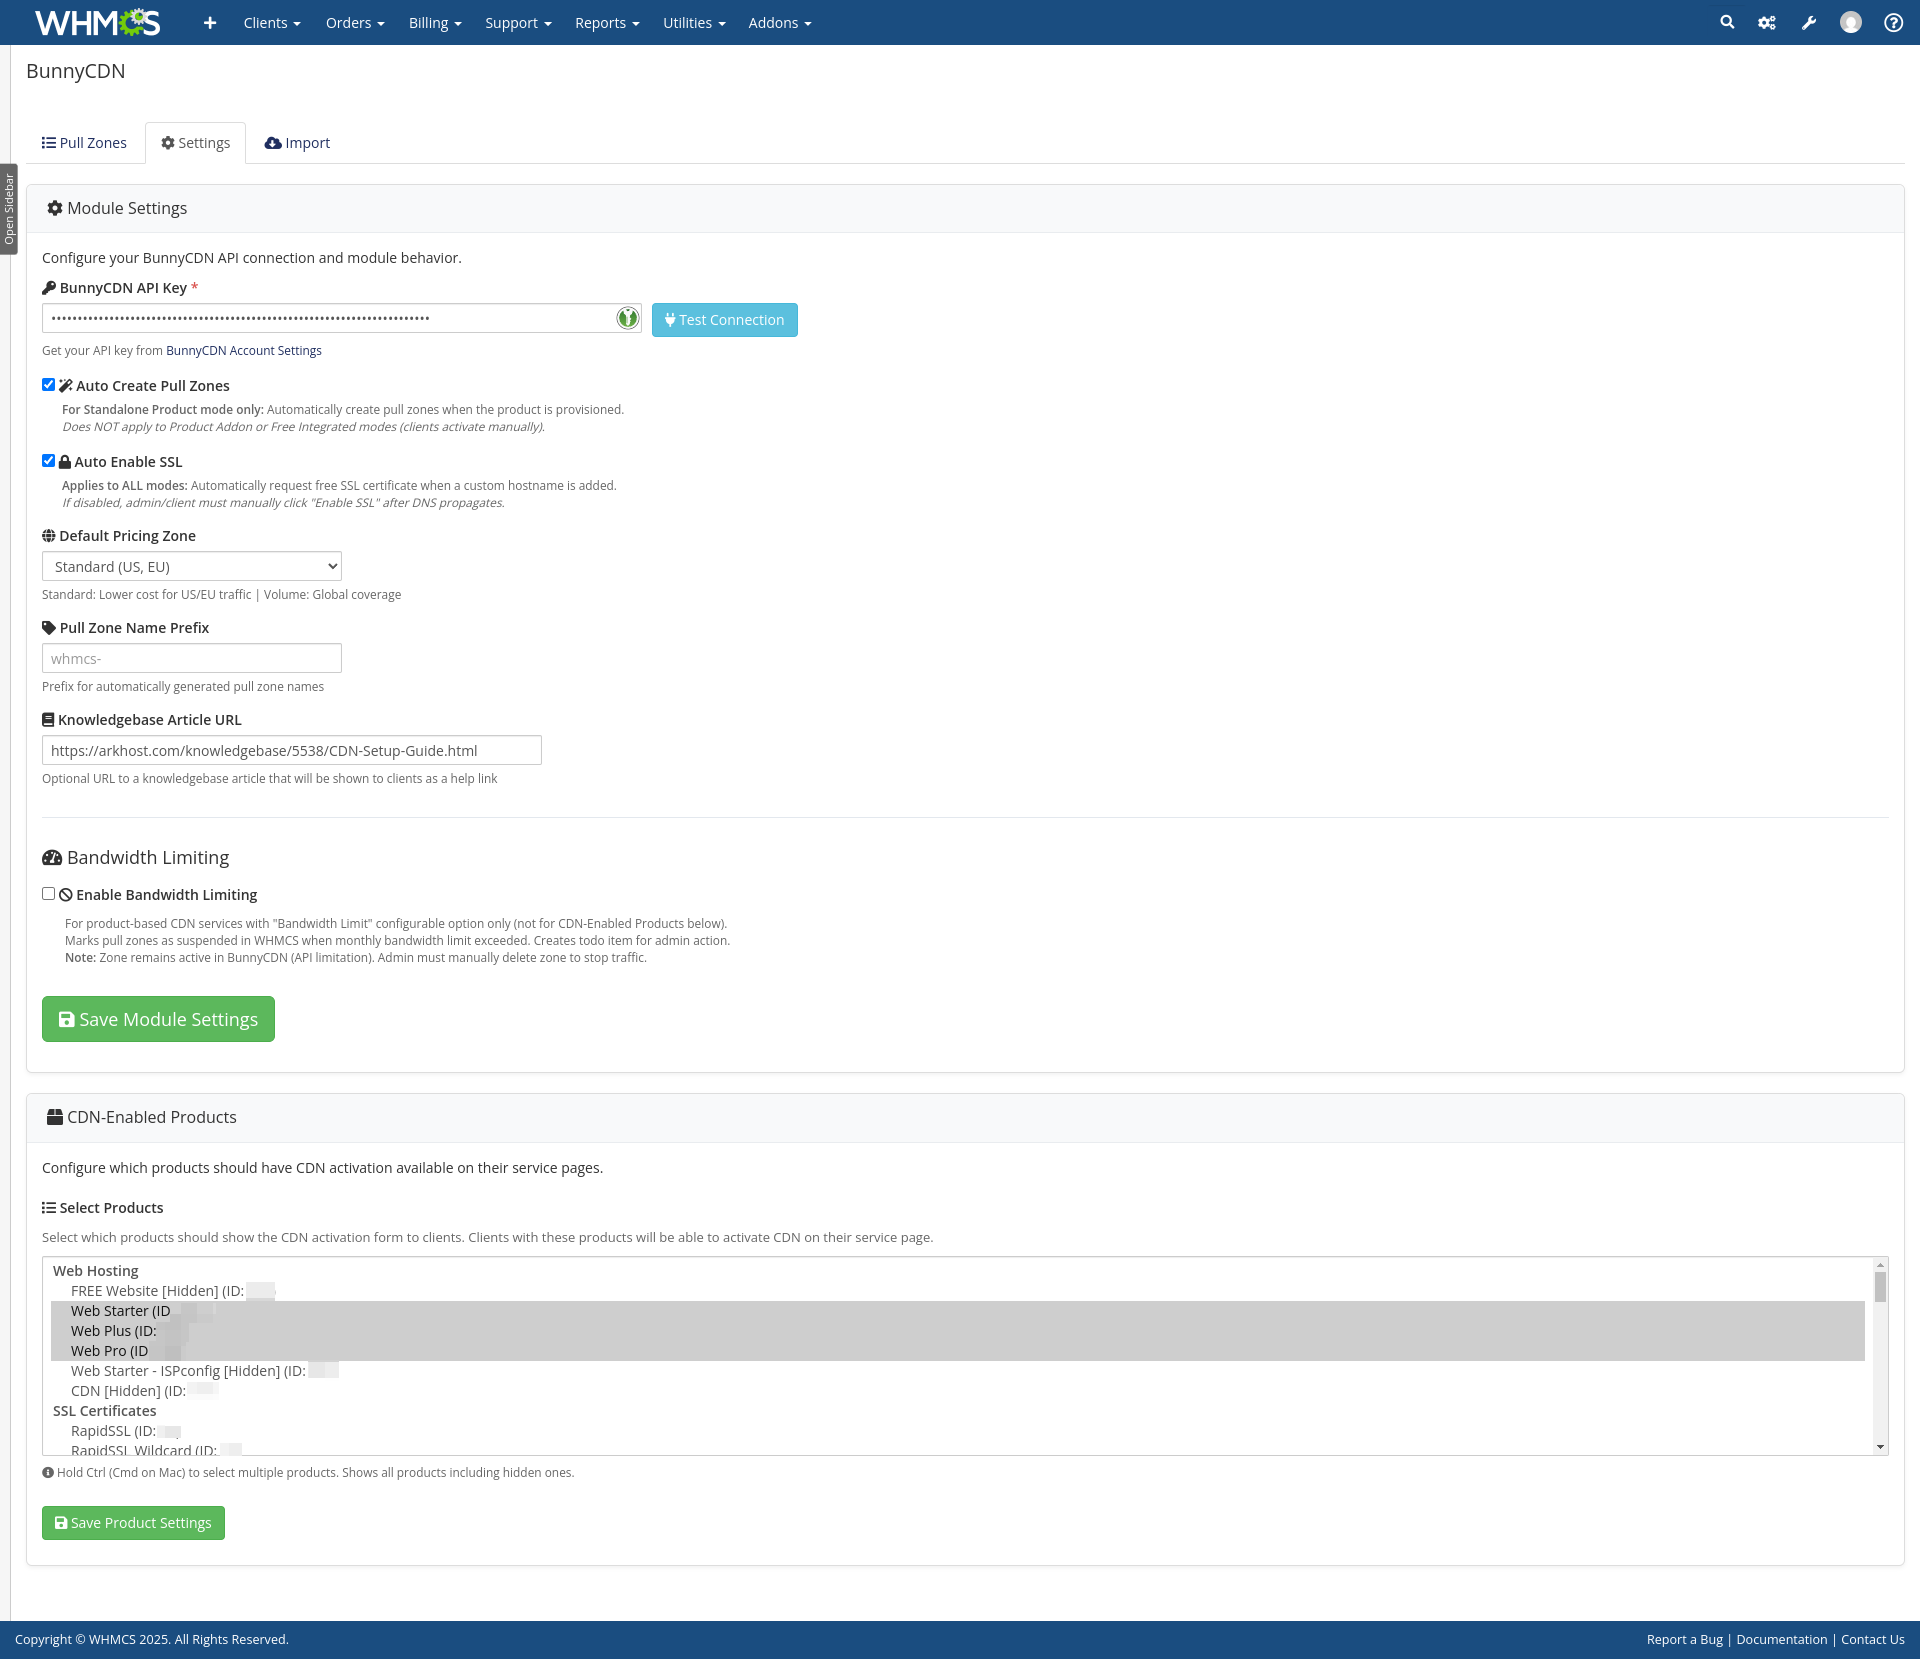Image resolution: width=1920 pixels, height=1659 pixels.
Task: Expand the Clients menu
Action: click(x=271, y=23)
